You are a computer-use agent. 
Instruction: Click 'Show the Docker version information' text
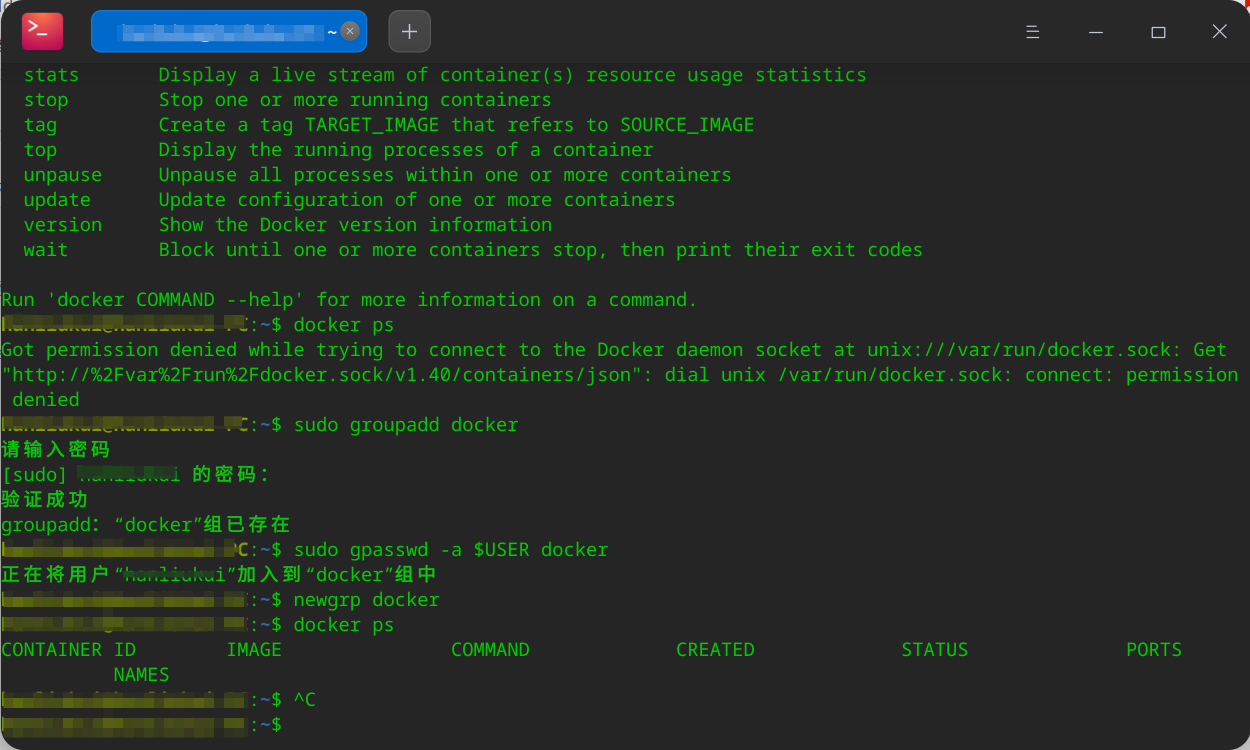(x=355, y=225)
